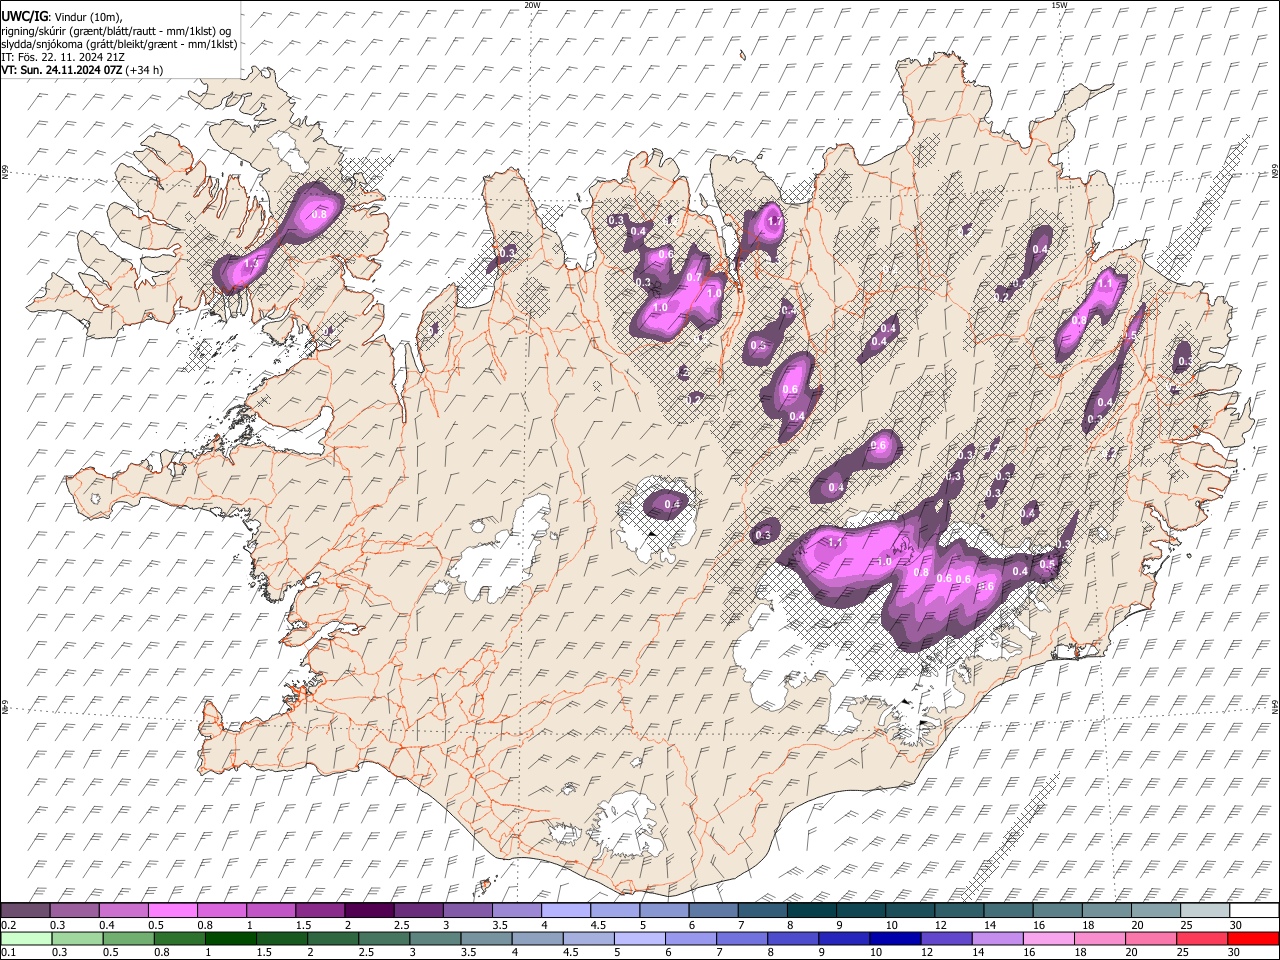Screen dimensions: 1280x960
Task: Click the 'UWC/IG' title text
Action: (x=24, y=16)
